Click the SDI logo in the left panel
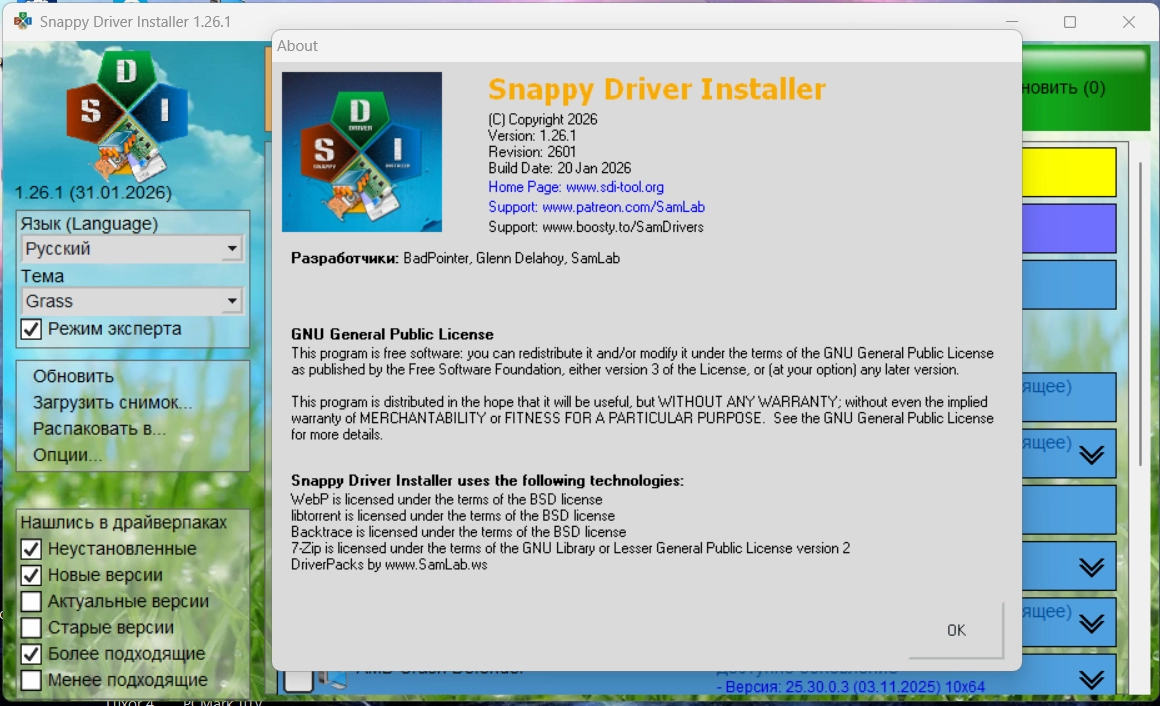The height and width of the screenshot is (706, 1160). pos(127,115)
